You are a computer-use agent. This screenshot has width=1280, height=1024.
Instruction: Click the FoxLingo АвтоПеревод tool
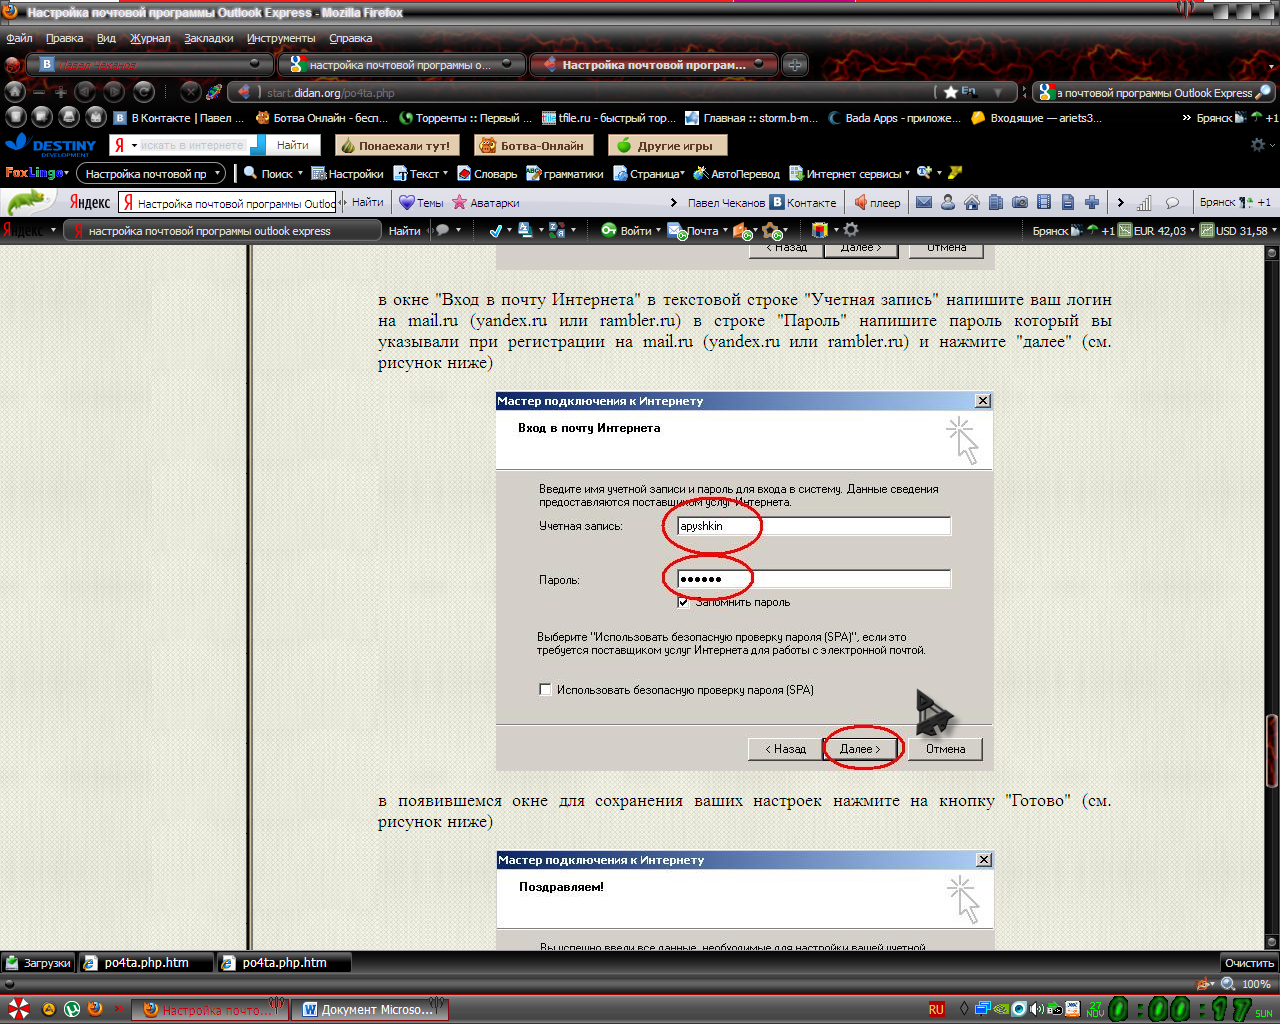(x=736, y=173)
